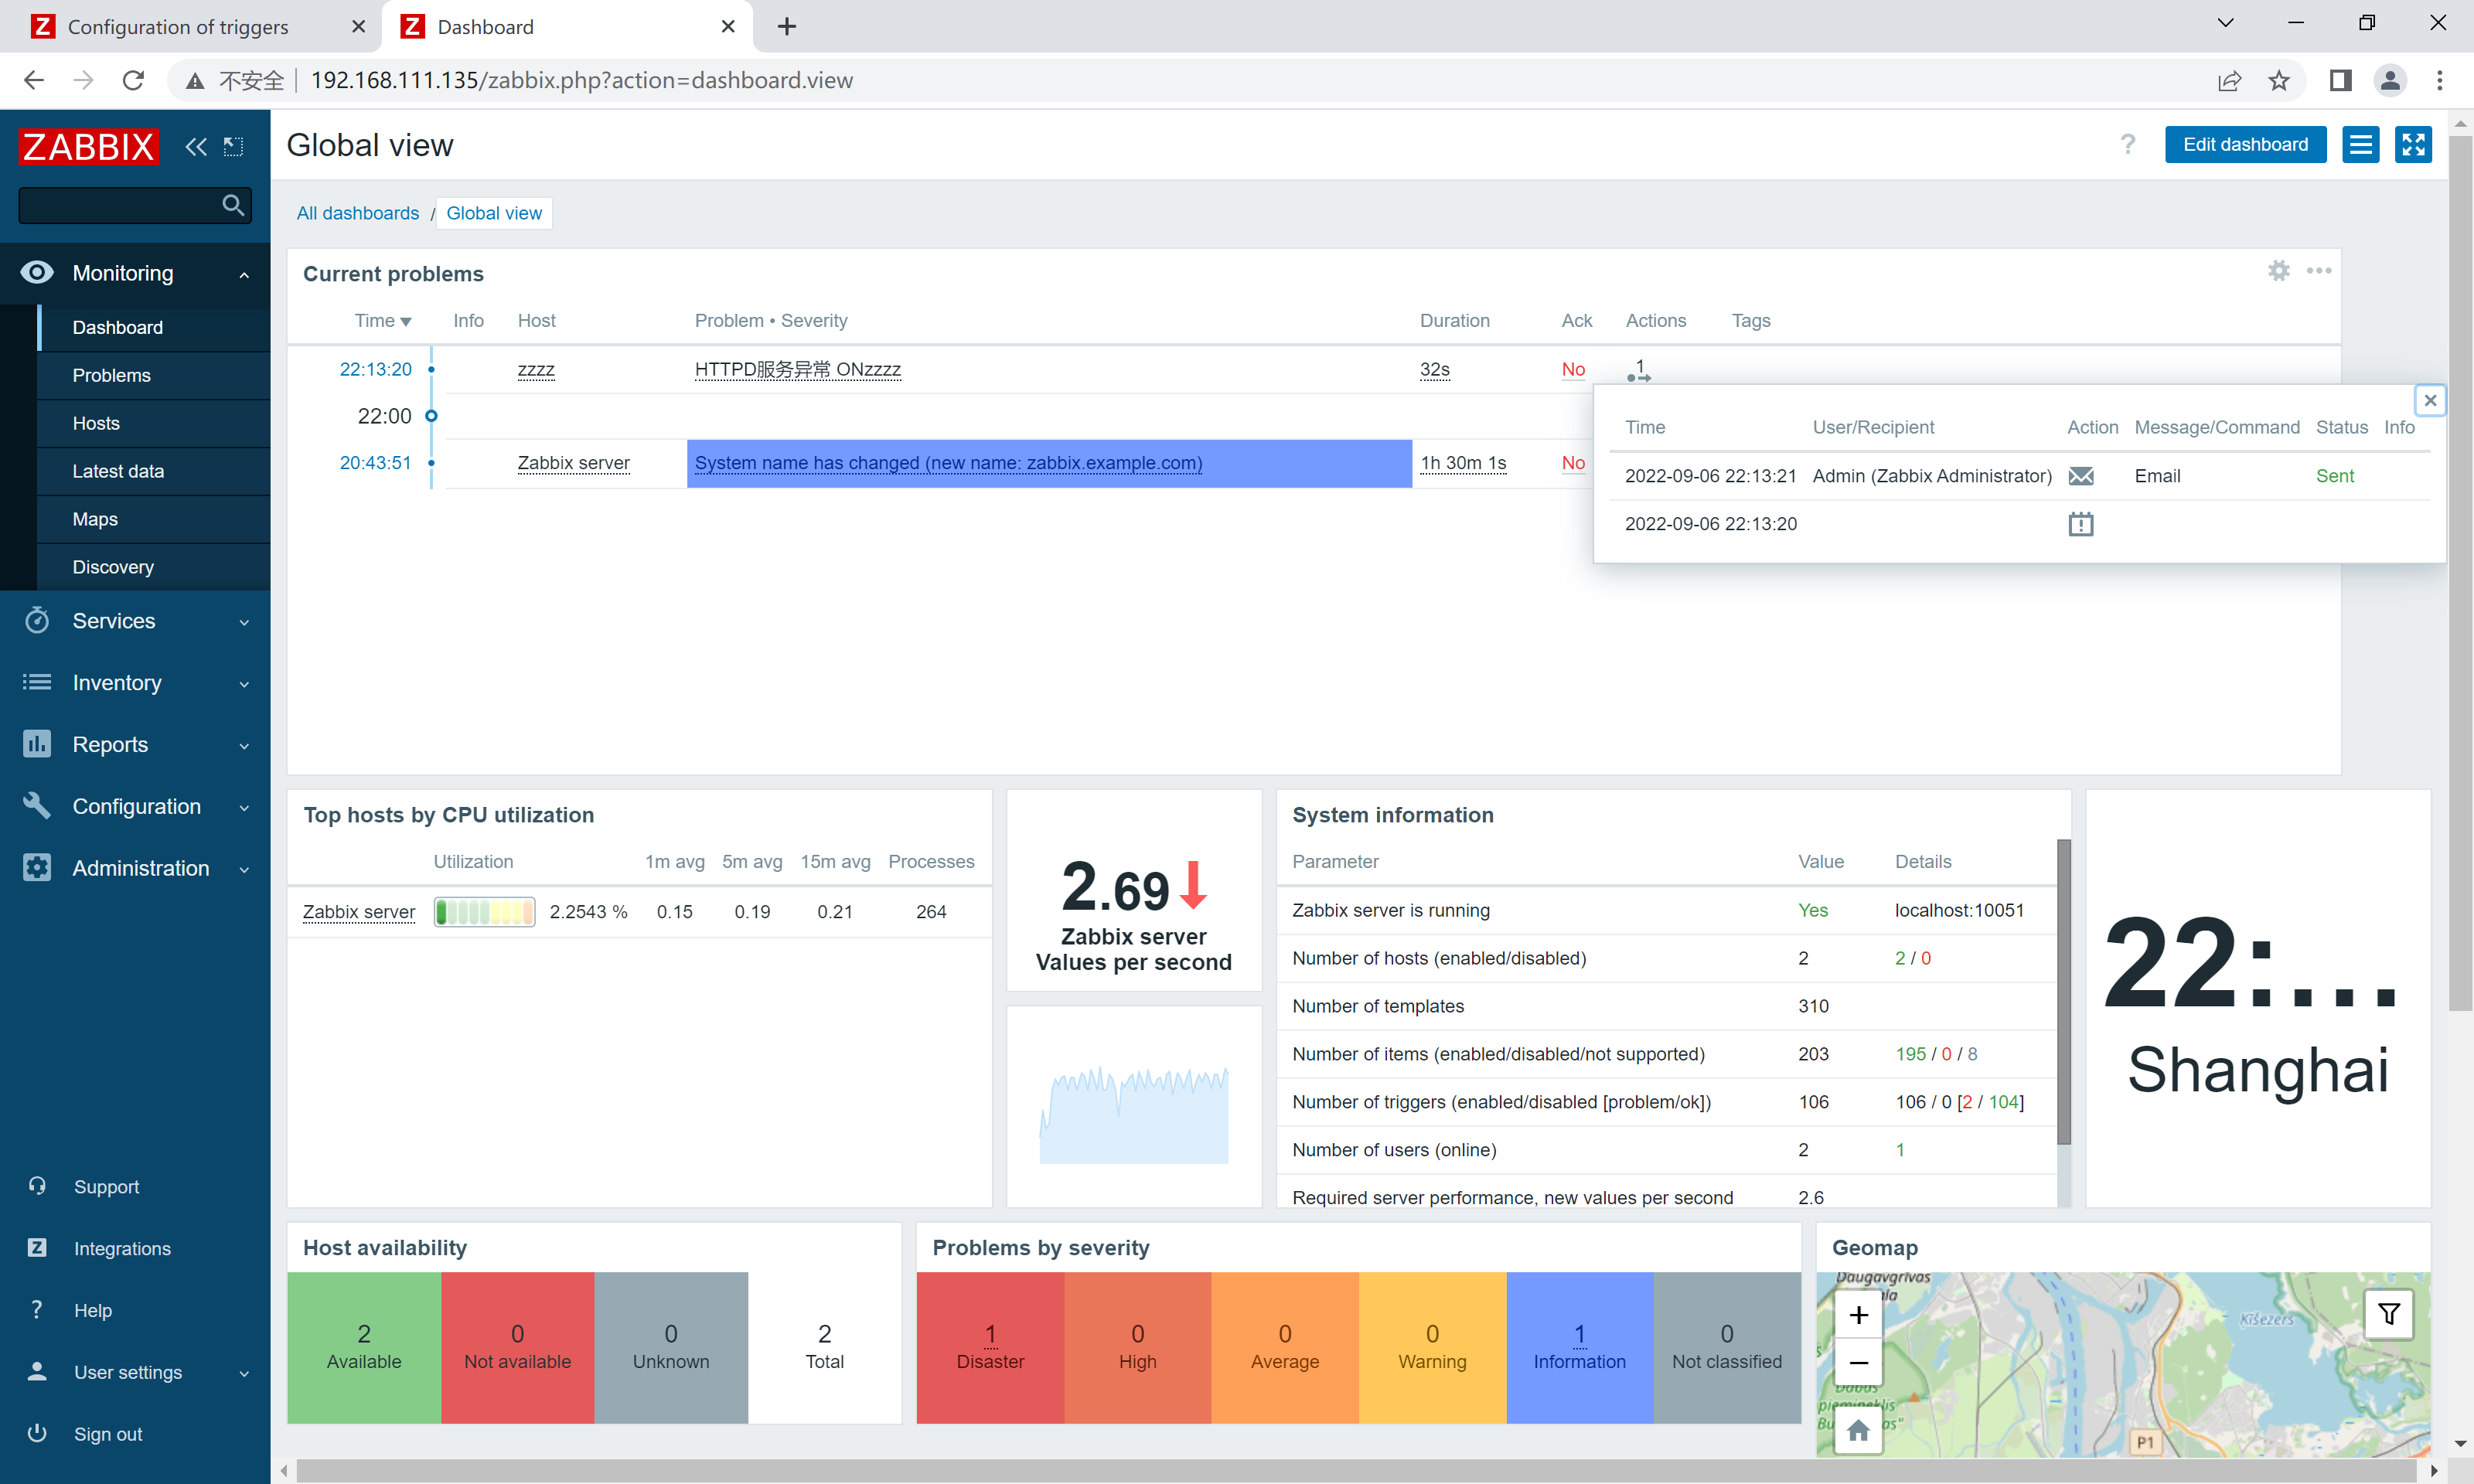This screenshot has width=2474, height=1484.
Task: Bookmark this page with the star icon
Action: (2279, 81)
